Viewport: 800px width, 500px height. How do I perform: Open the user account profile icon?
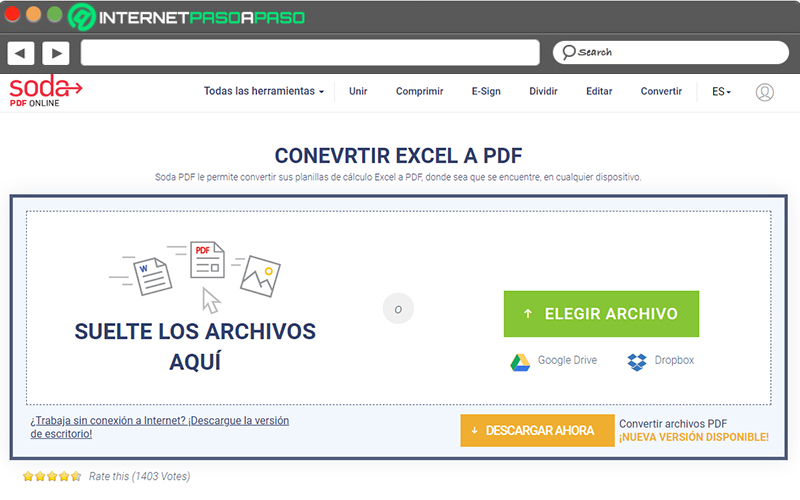764,92
